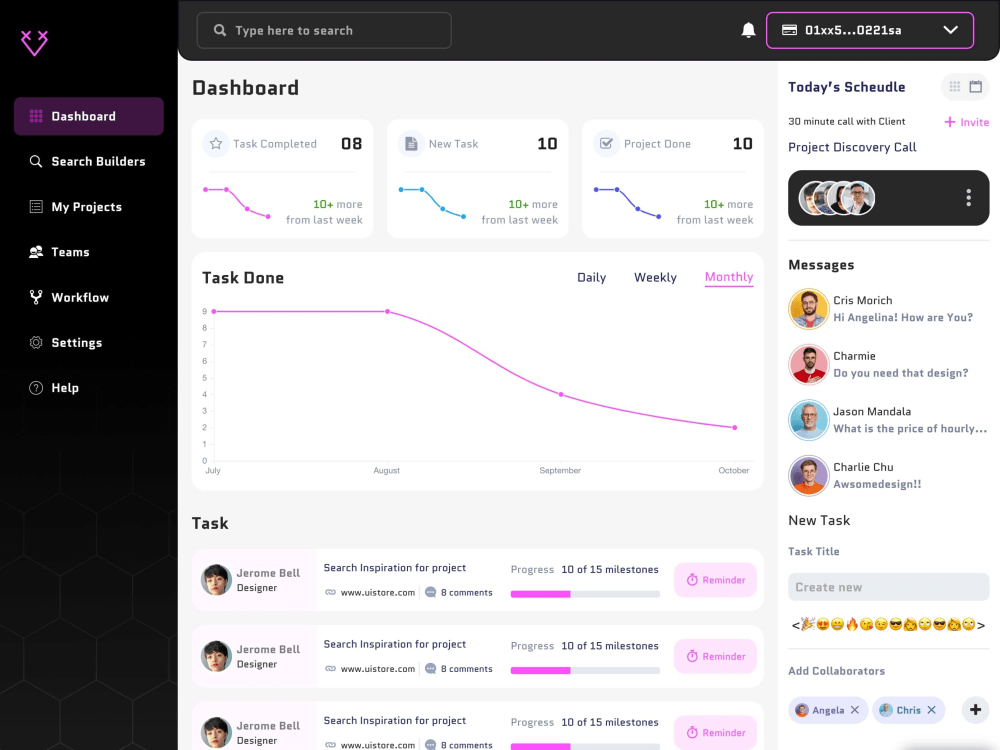
Task: Expand the wallet address dropdown chevron
Action: [950, 30]
